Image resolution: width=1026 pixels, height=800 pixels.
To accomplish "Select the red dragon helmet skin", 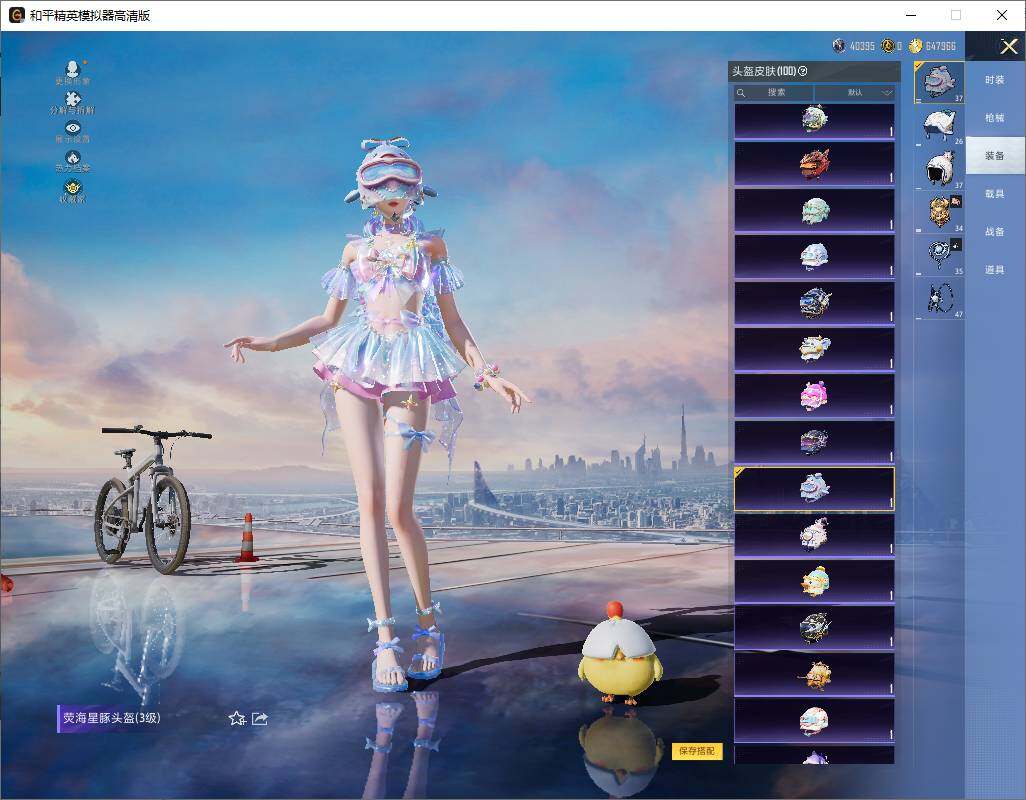I will pyautogui.click(x=814, y=164).
